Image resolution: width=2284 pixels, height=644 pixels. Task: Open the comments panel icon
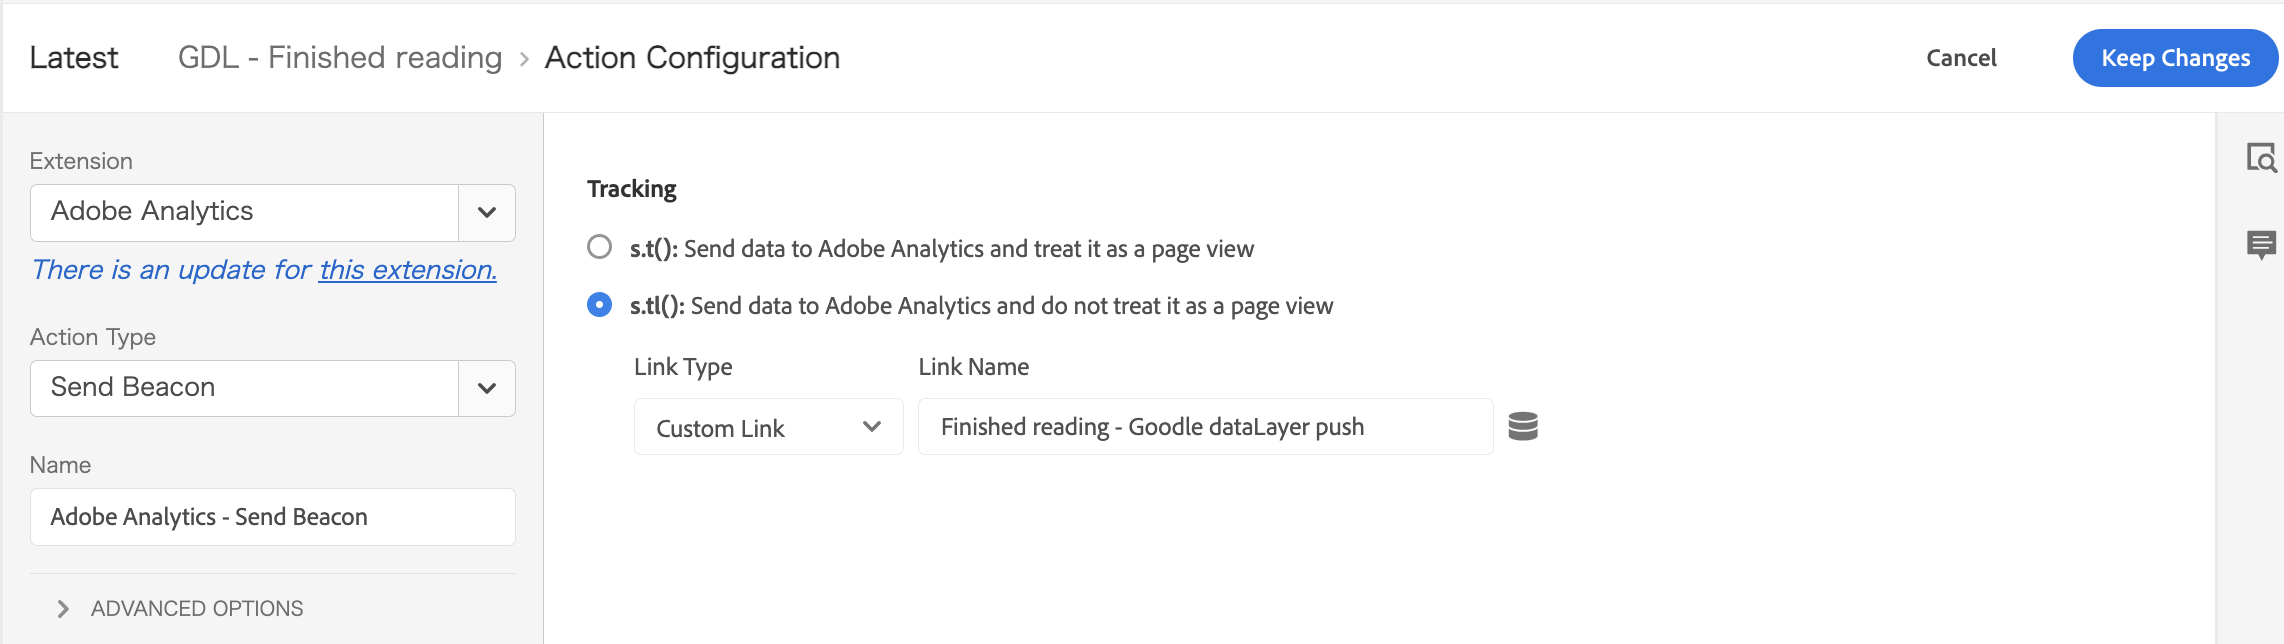click(x=2261, y=245)
